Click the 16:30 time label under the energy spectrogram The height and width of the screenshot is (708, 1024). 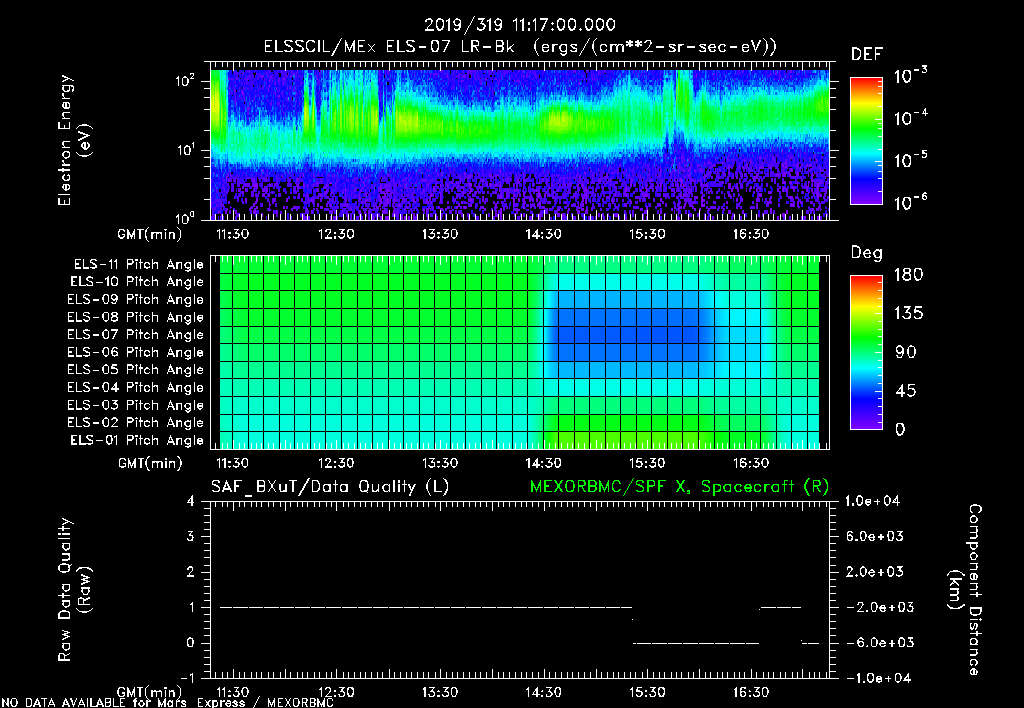point(750,234)
